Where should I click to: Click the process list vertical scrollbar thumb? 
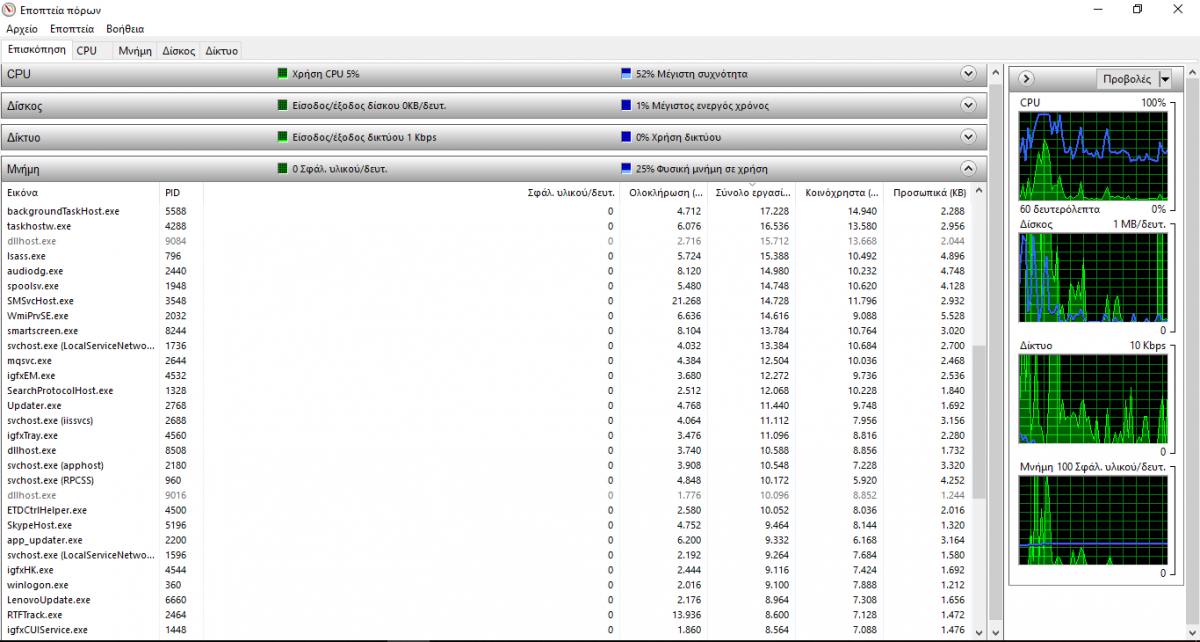(x=979, y=422)
